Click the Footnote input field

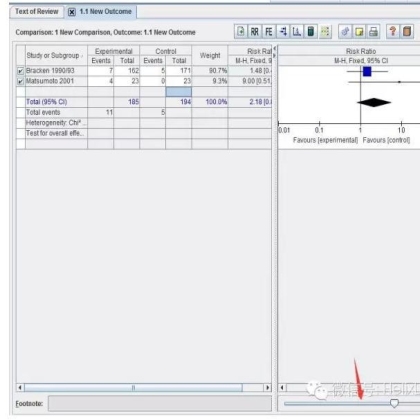coord(160,404)
